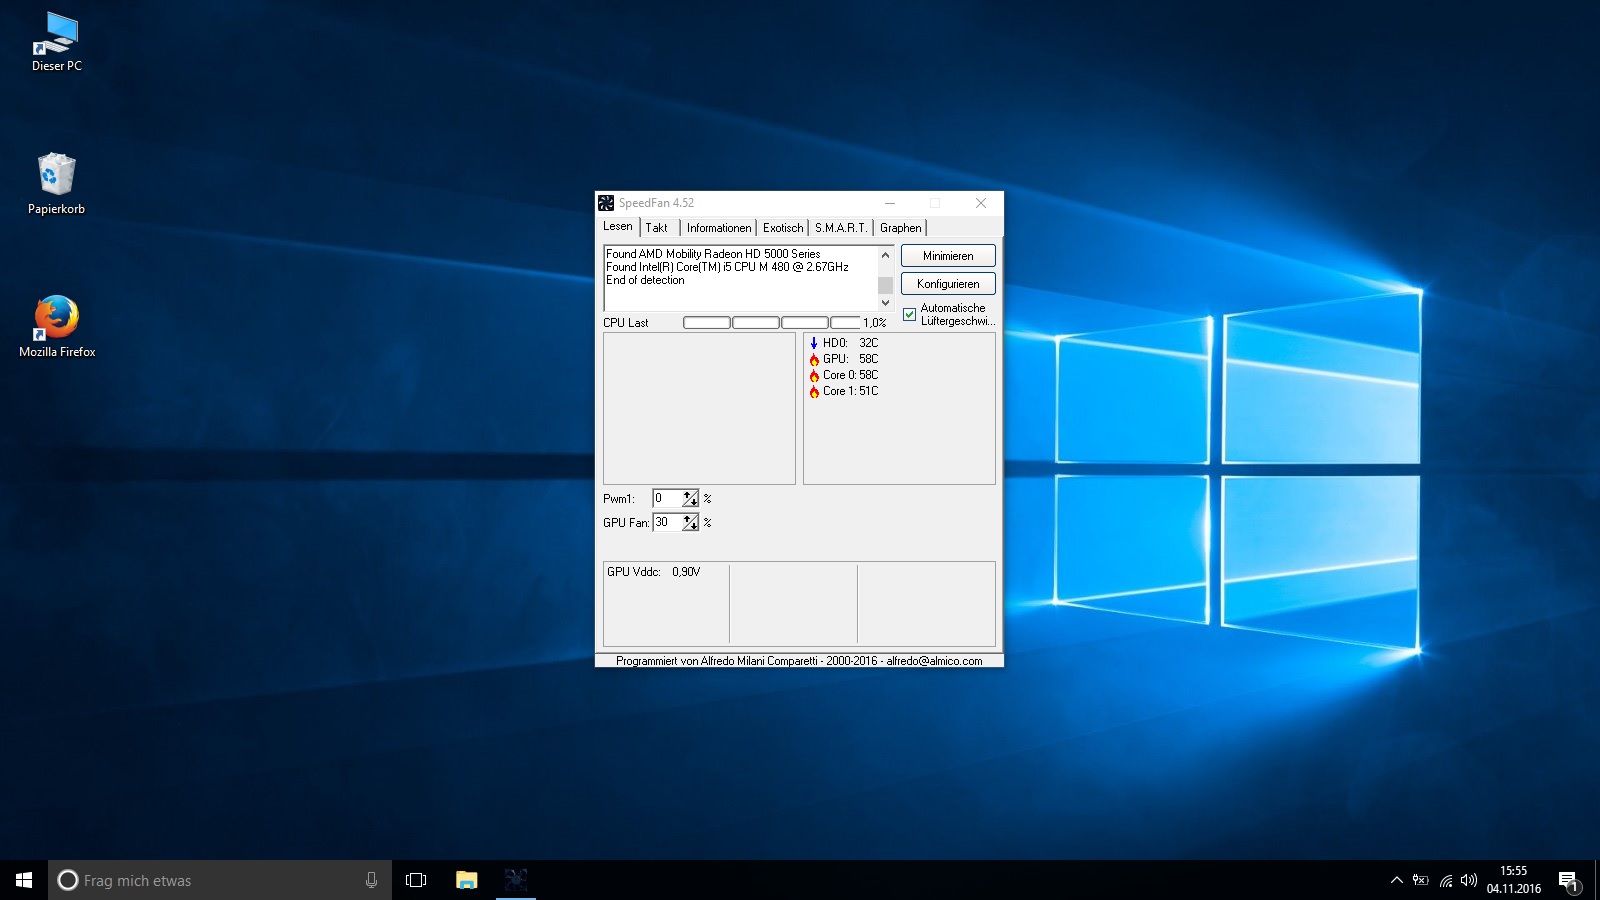Click the CPU Last load bar
Image resolution: width=1600 pixels, height=900 pixels.
coord(771,323)
